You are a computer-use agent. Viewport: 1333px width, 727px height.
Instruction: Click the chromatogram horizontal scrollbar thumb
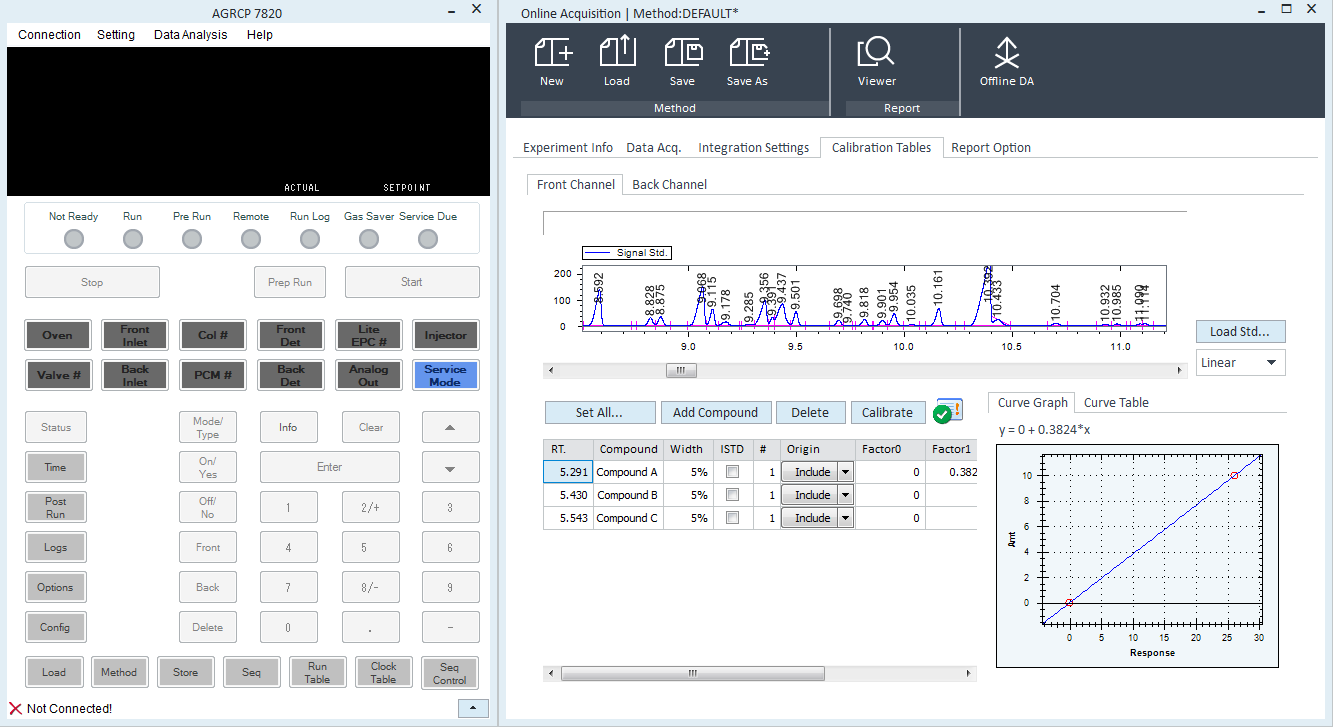click(680, 370)
